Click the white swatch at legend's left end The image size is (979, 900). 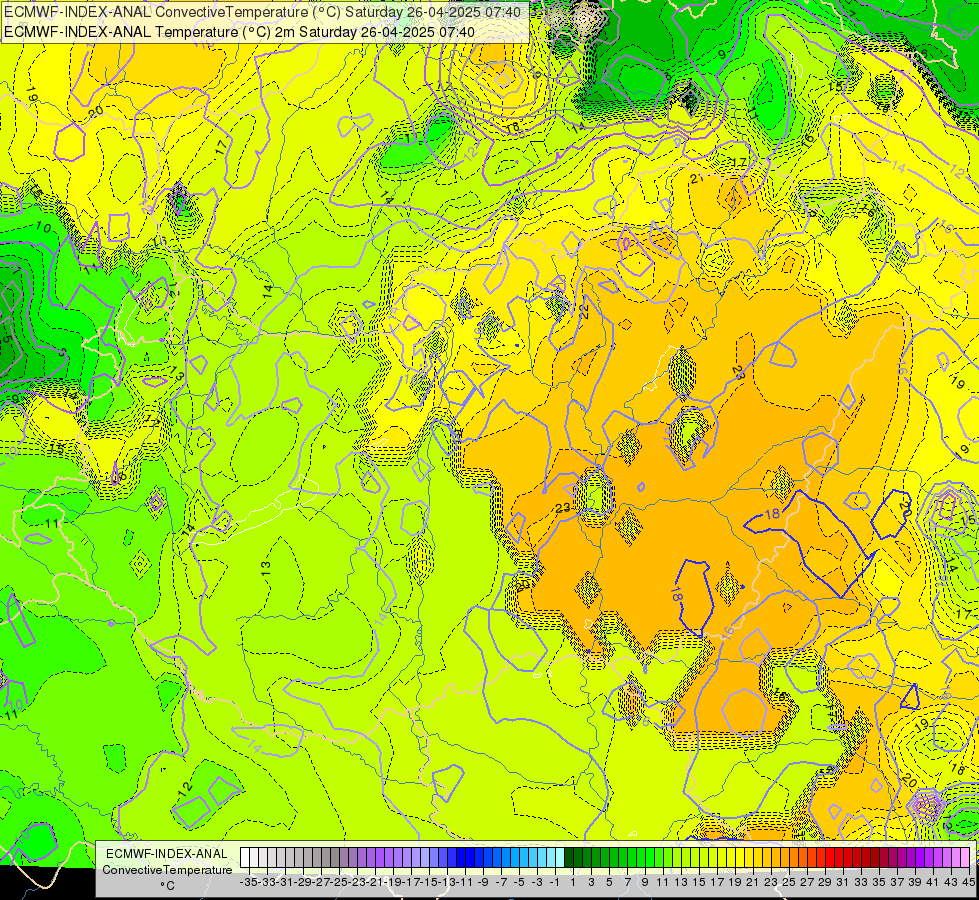[245, 857]
